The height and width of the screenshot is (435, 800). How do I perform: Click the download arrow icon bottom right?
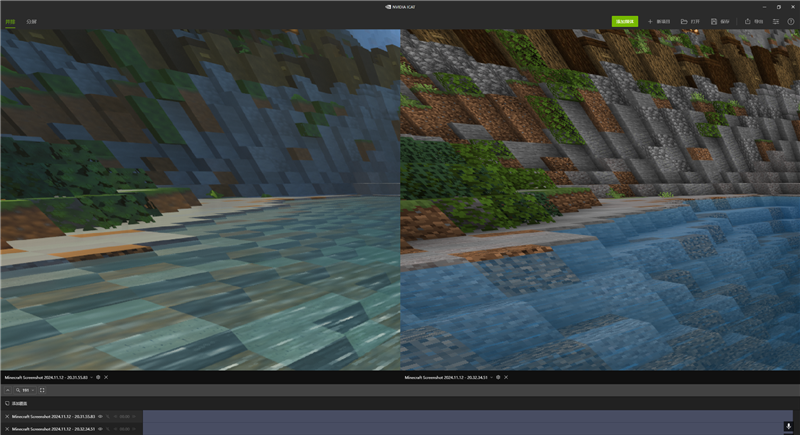(788, 426)
